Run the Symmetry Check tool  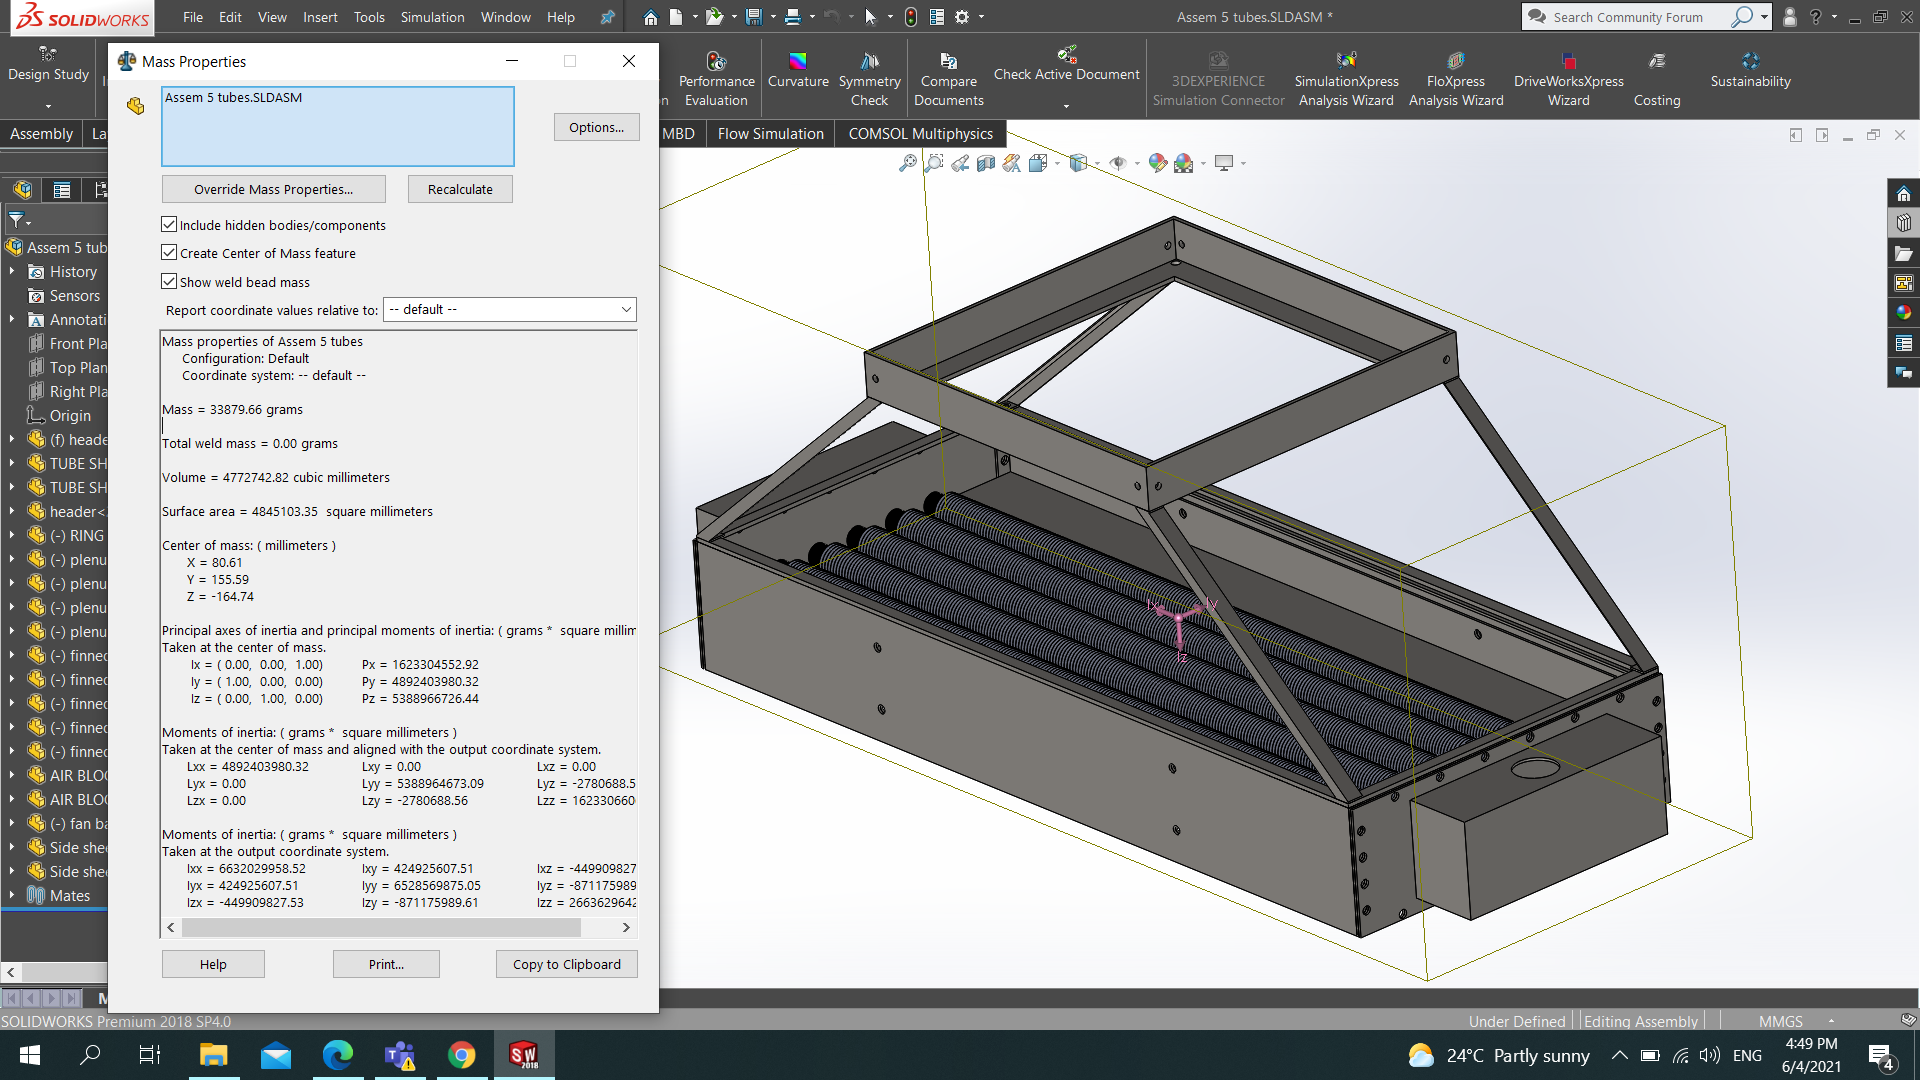point(869,80)
